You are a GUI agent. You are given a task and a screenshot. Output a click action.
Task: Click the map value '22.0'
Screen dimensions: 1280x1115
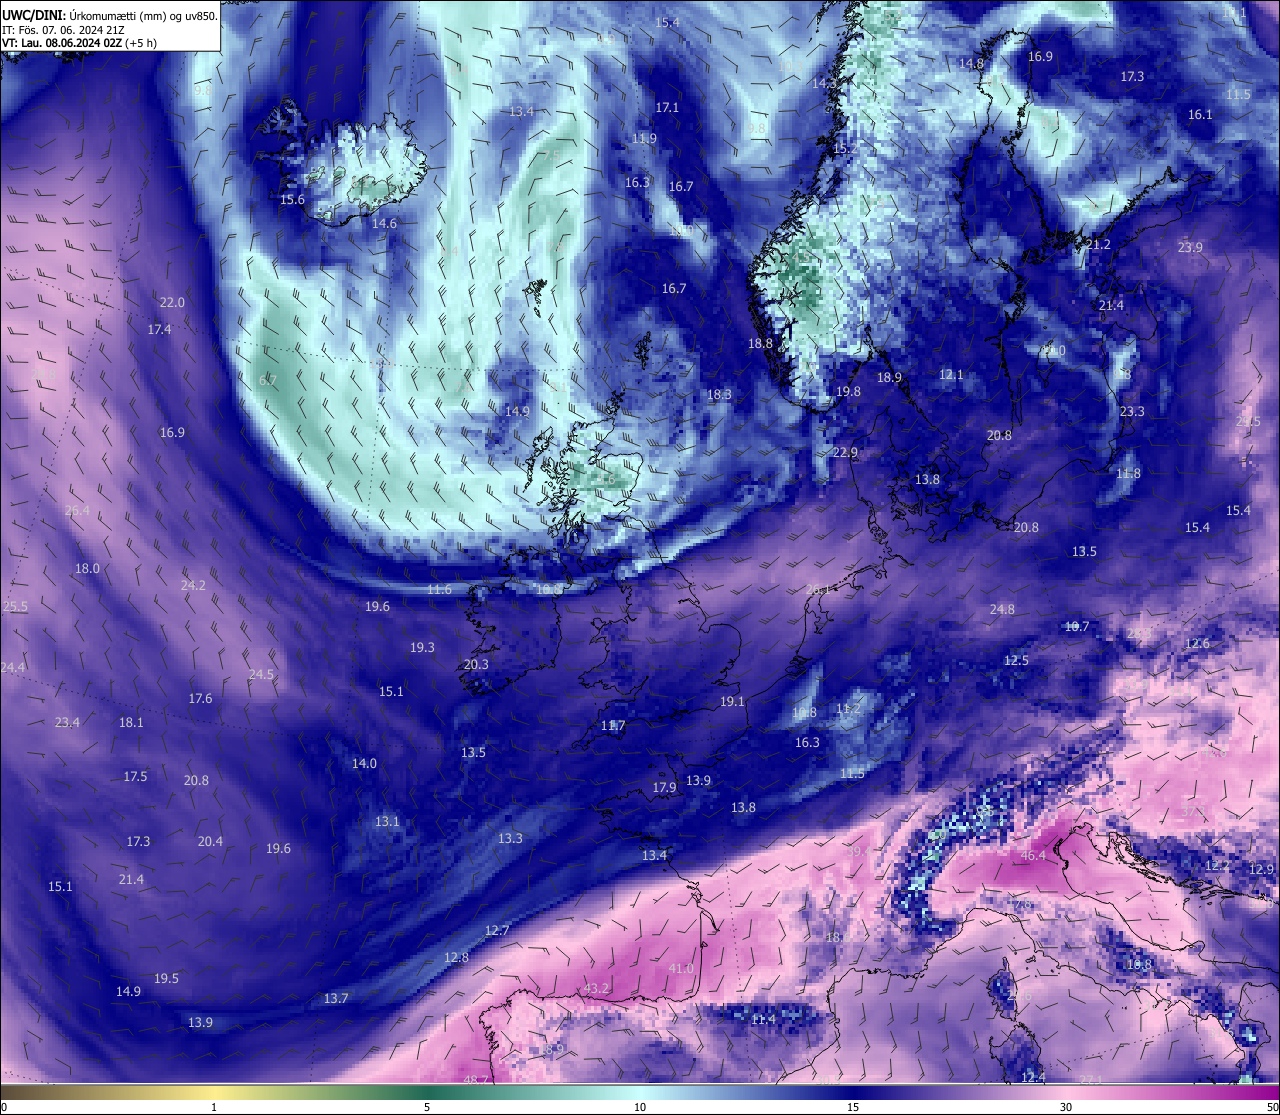point(172,302)
